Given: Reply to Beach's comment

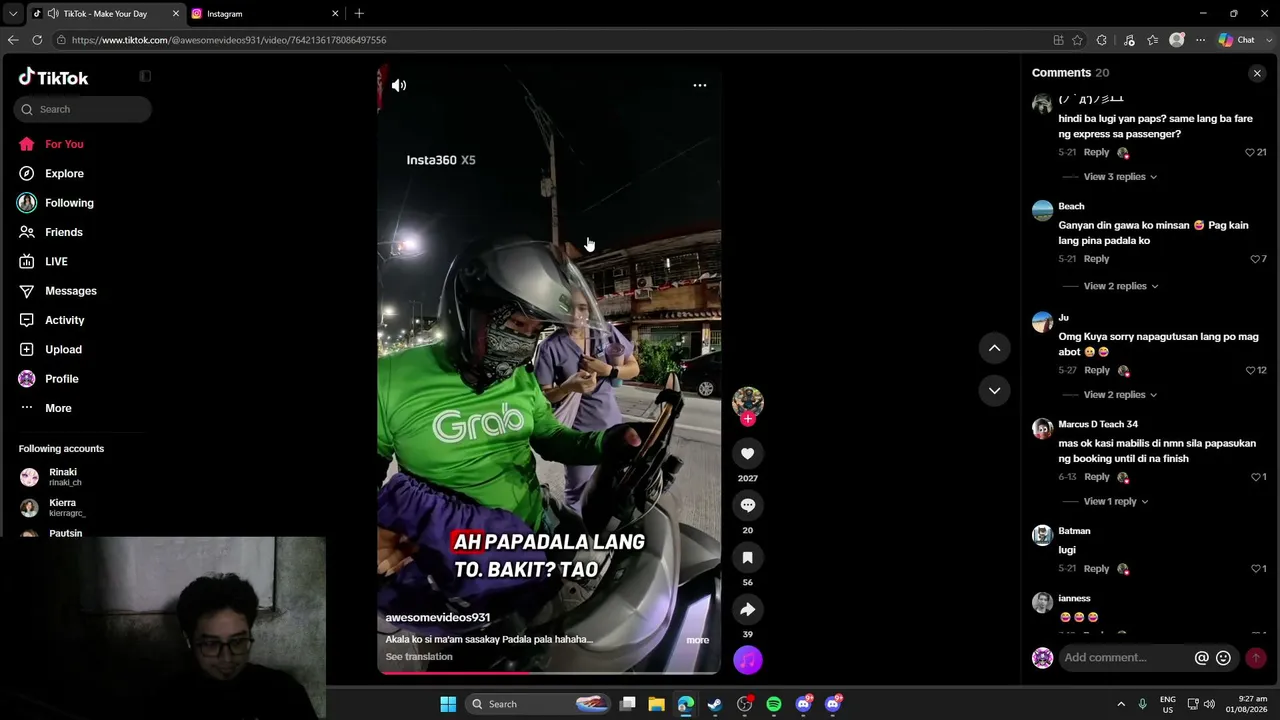Looking at the screenshot, I should pos(1096,259).
